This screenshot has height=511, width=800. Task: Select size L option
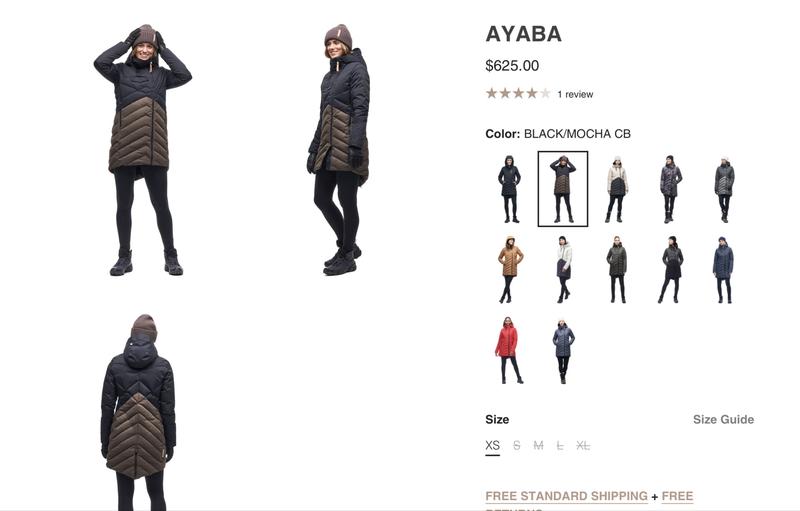click(x=560, y=446)
